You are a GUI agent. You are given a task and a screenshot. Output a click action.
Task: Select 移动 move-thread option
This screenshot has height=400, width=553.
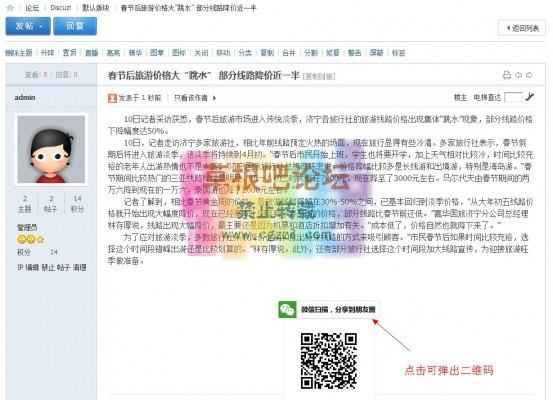223,53
